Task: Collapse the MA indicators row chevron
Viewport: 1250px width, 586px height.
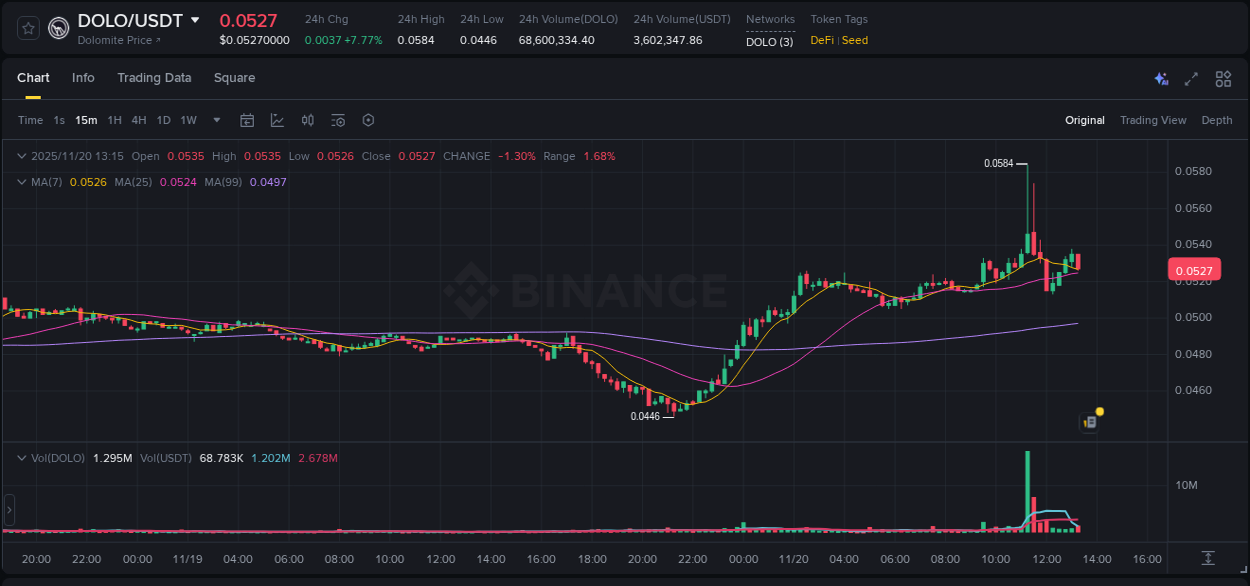Action: pyautogui.click(x=21, y=182)
